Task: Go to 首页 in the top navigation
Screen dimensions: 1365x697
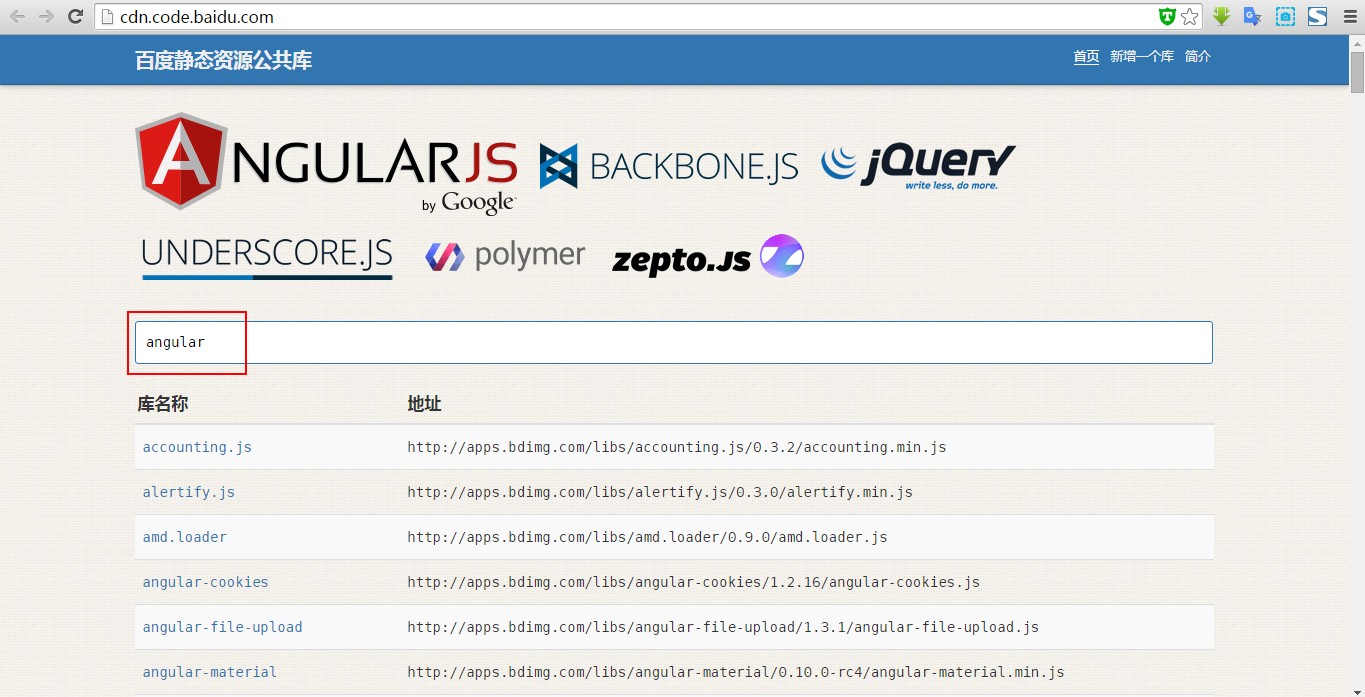Action: (x=1086, y=57)
